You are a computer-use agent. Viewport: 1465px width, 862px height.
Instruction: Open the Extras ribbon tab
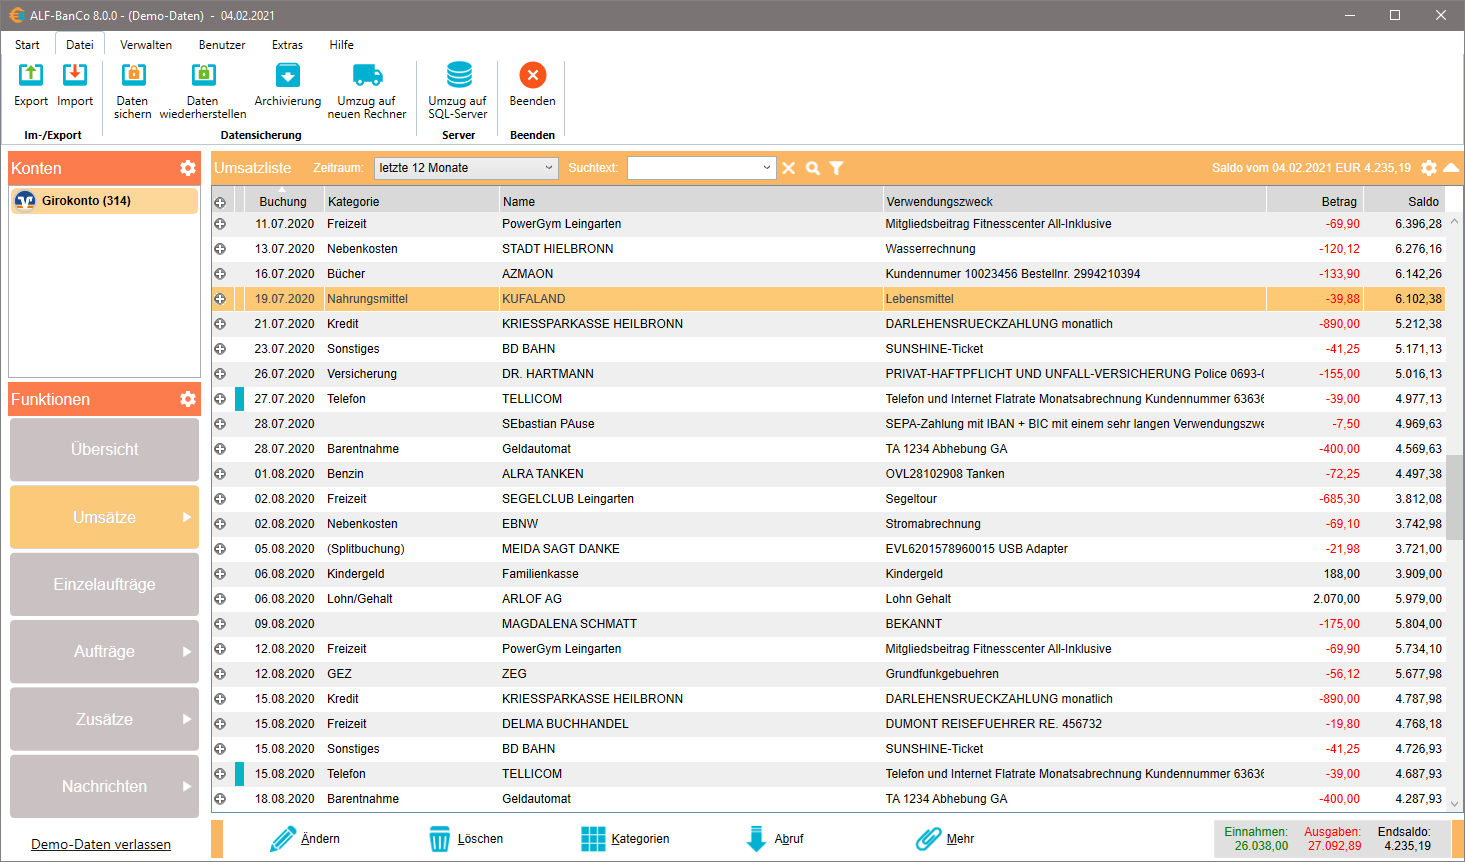[x=287, y=45]
